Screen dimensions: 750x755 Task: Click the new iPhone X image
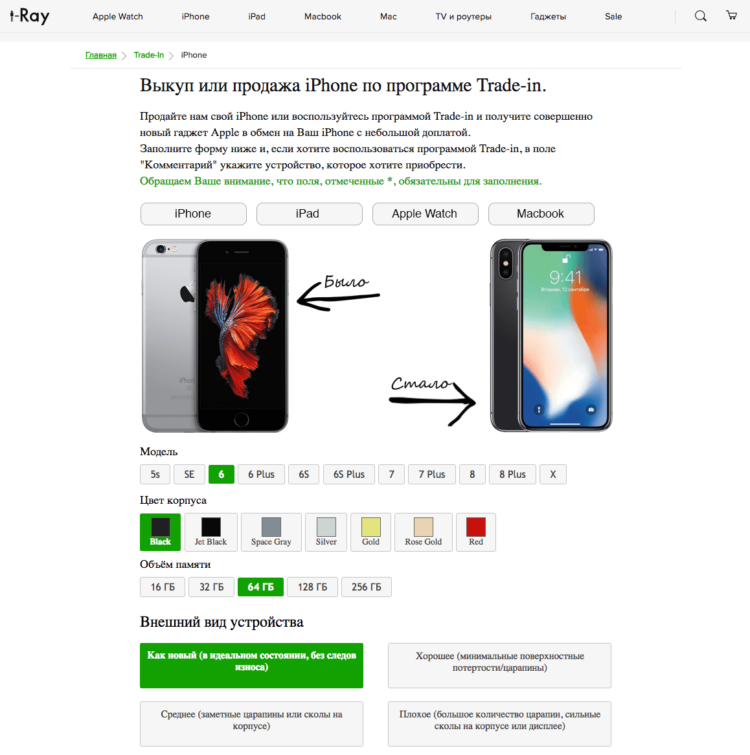pos(551,335)
